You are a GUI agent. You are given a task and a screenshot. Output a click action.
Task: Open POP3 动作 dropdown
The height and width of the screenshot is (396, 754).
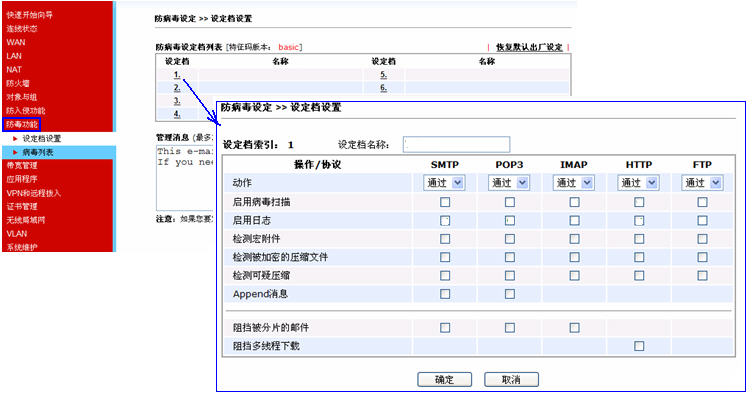[509, 183]
